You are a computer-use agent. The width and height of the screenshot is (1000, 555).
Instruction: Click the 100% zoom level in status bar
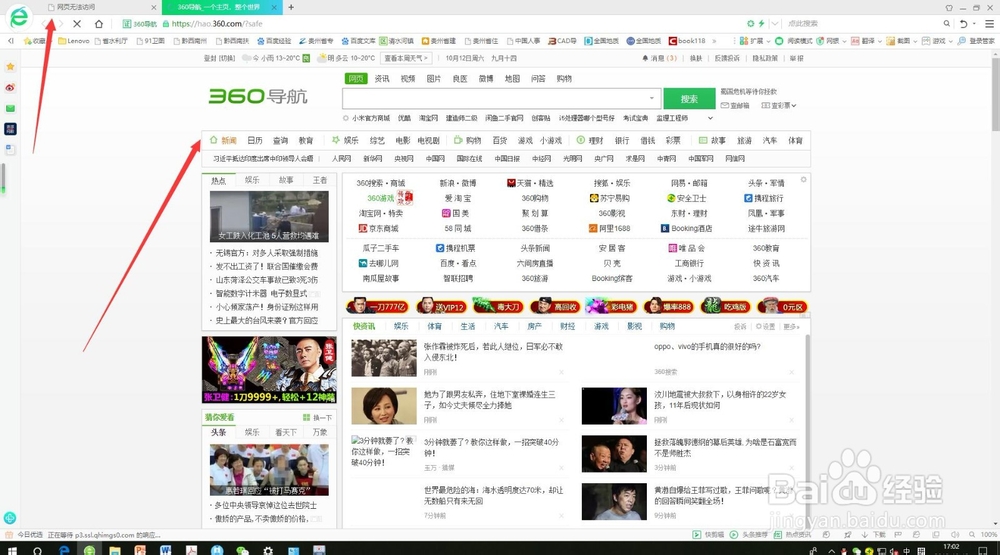pyautogui.click(x=989, y=535)
